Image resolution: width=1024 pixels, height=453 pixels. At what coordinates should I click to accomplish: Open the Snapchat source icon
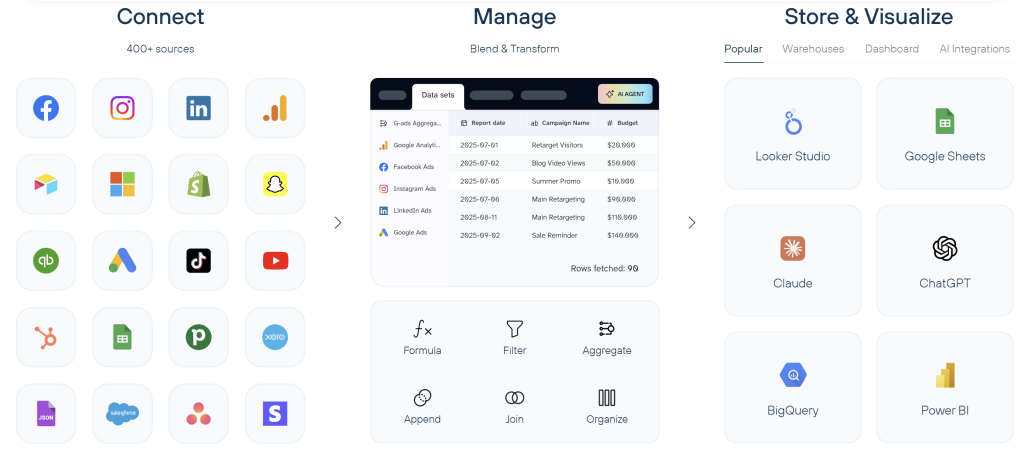275,185
